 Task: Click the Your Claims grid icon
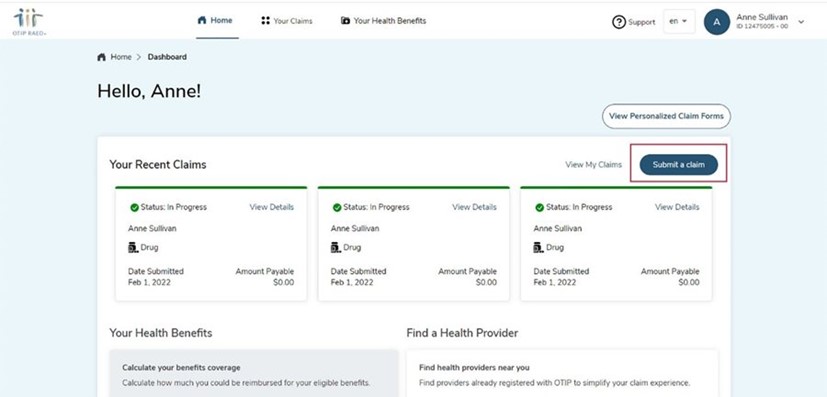pos(265,21)
